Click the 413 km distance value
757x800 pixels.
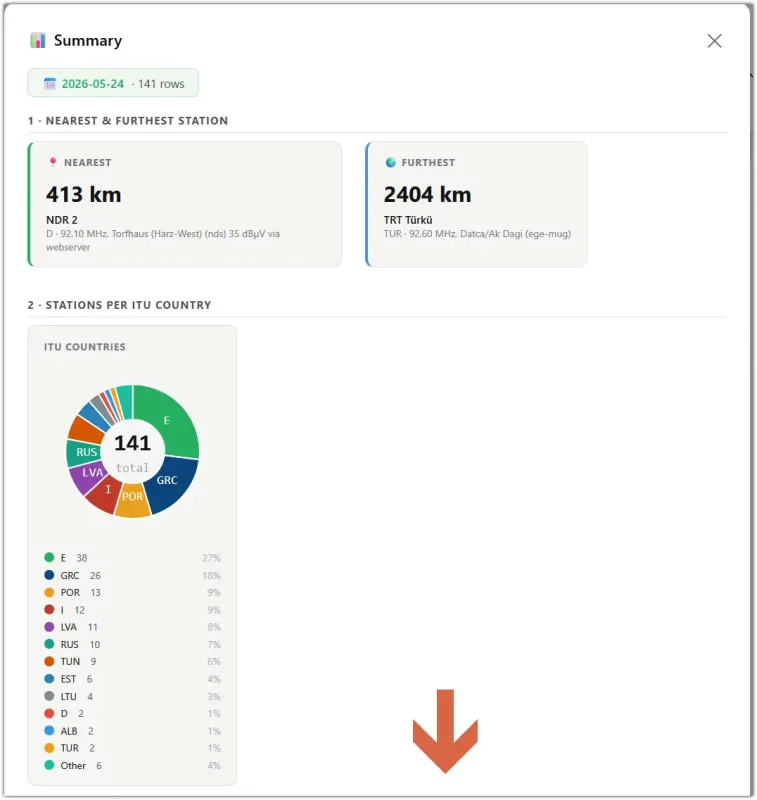(84, 194)
